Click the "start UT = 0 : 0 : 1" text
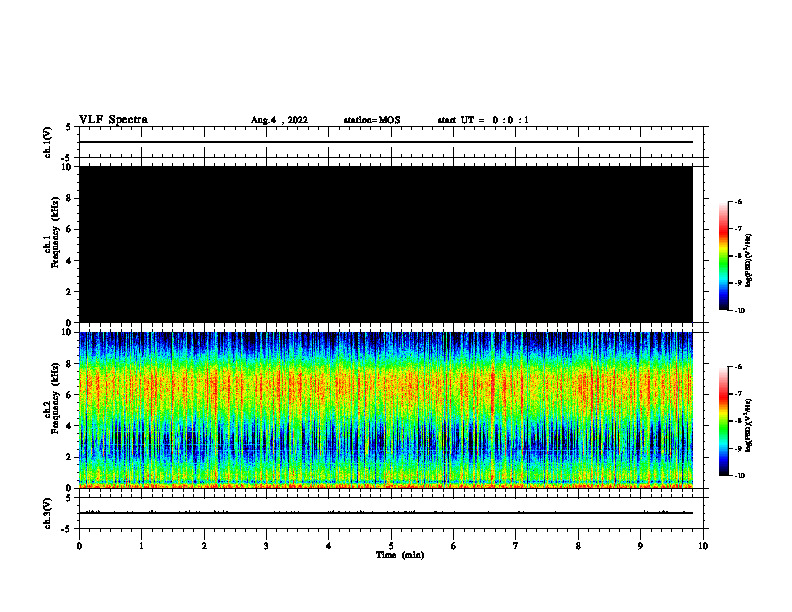The image size is (792, 612). [483, 120]
